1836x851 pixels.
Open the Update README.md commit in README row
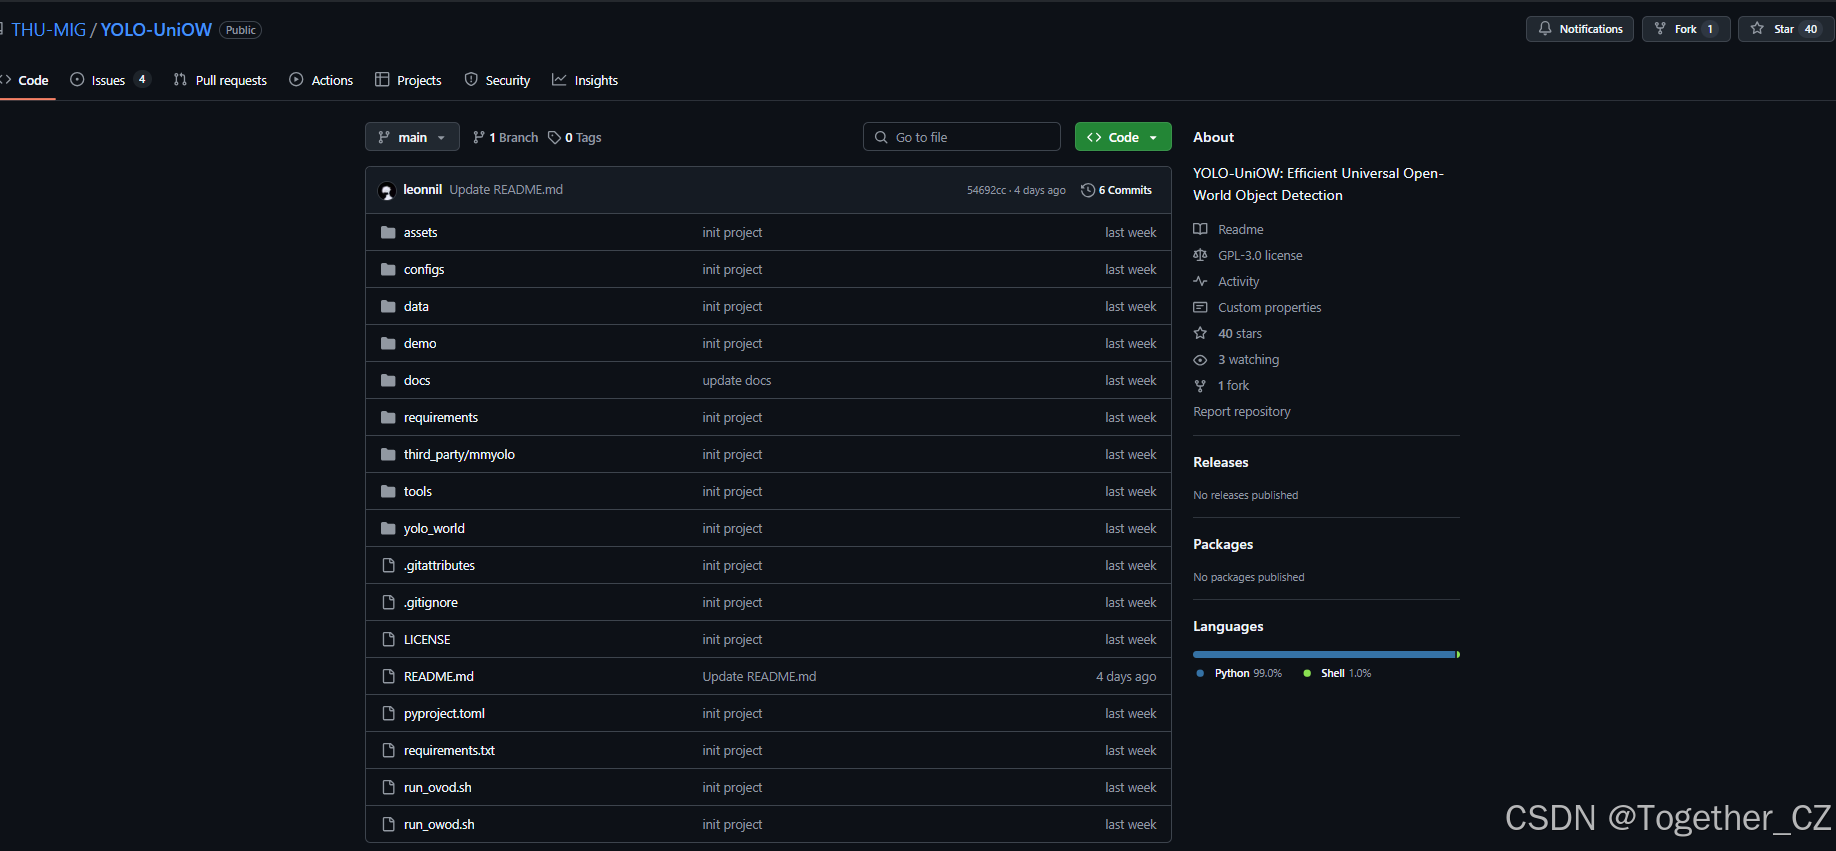(759, 676)
